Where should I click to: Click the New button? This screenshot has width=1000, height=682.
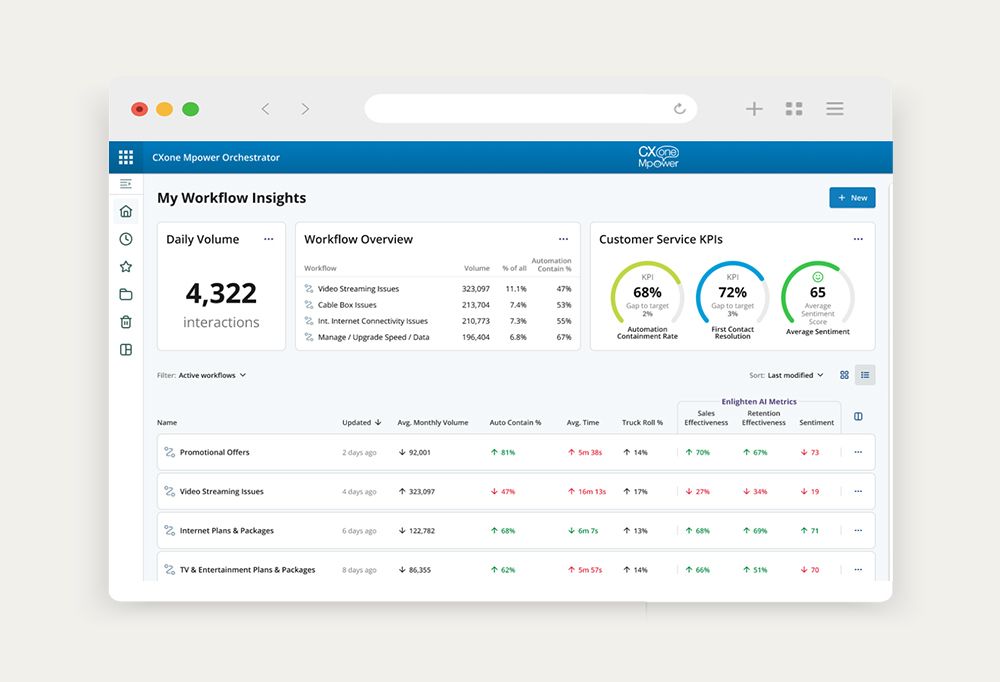(x=852, y=198)
